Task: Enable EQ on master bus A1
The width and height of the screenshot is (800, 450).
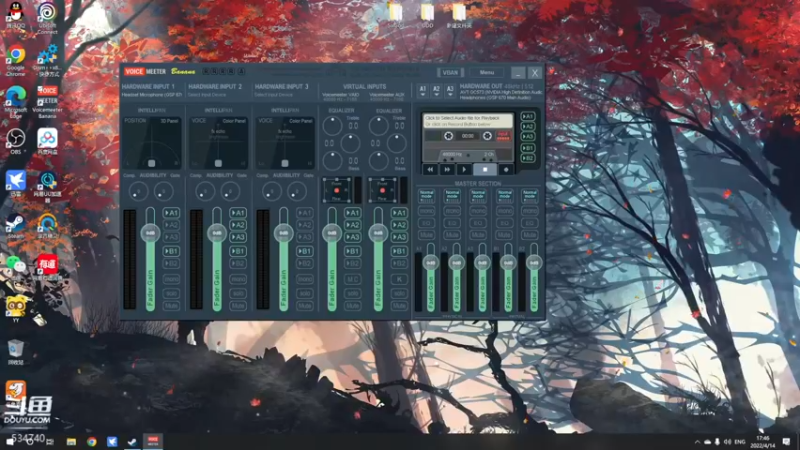Action: pos(427,223)
